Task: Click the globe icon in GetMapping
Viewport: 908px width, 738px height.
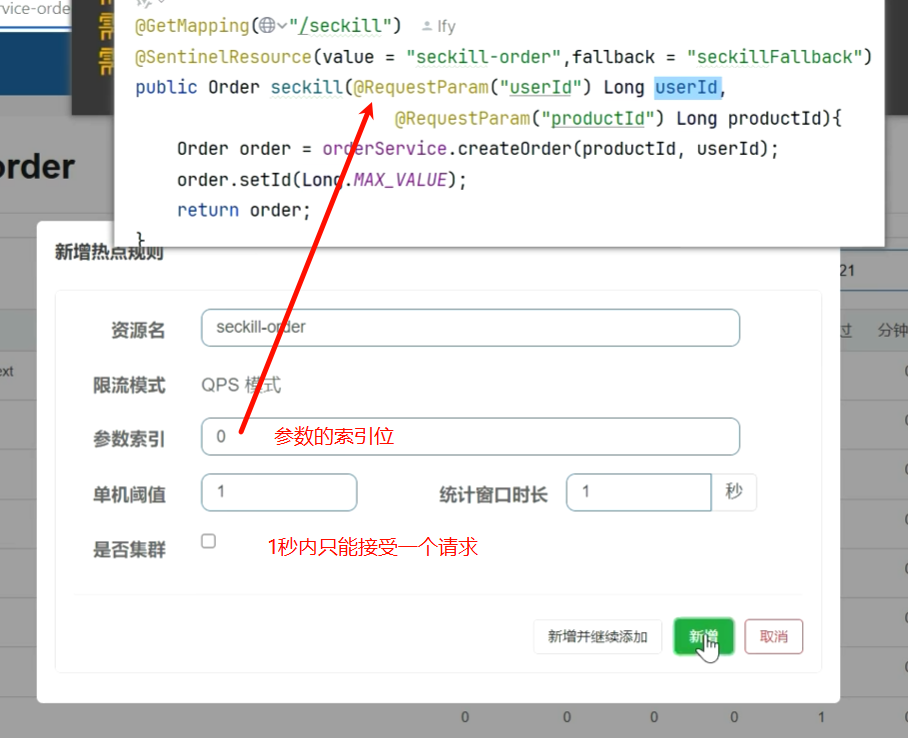Action: [x=267, y=25]
